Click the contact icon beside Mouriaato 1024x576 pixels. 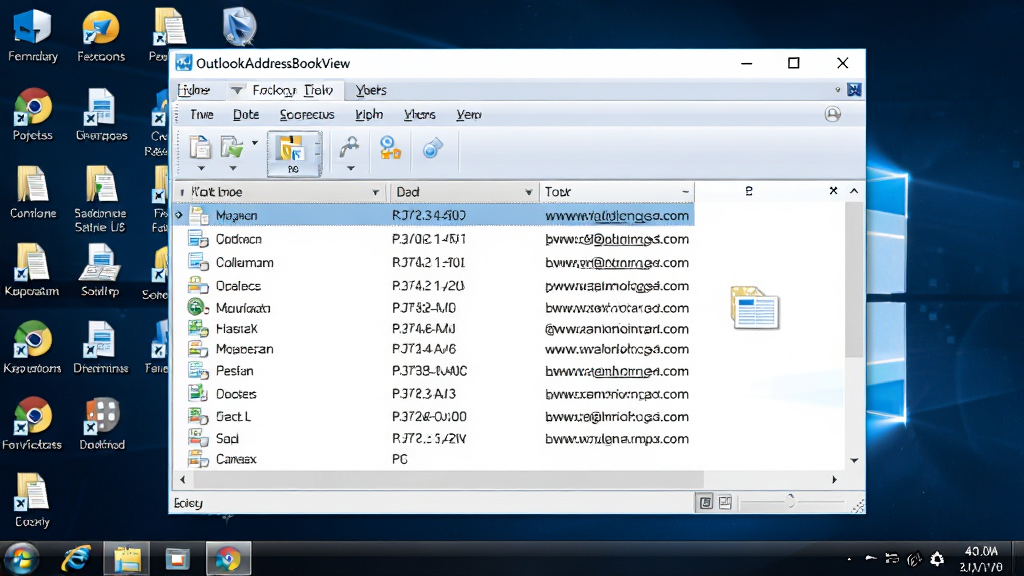click(x=198, y=307)
